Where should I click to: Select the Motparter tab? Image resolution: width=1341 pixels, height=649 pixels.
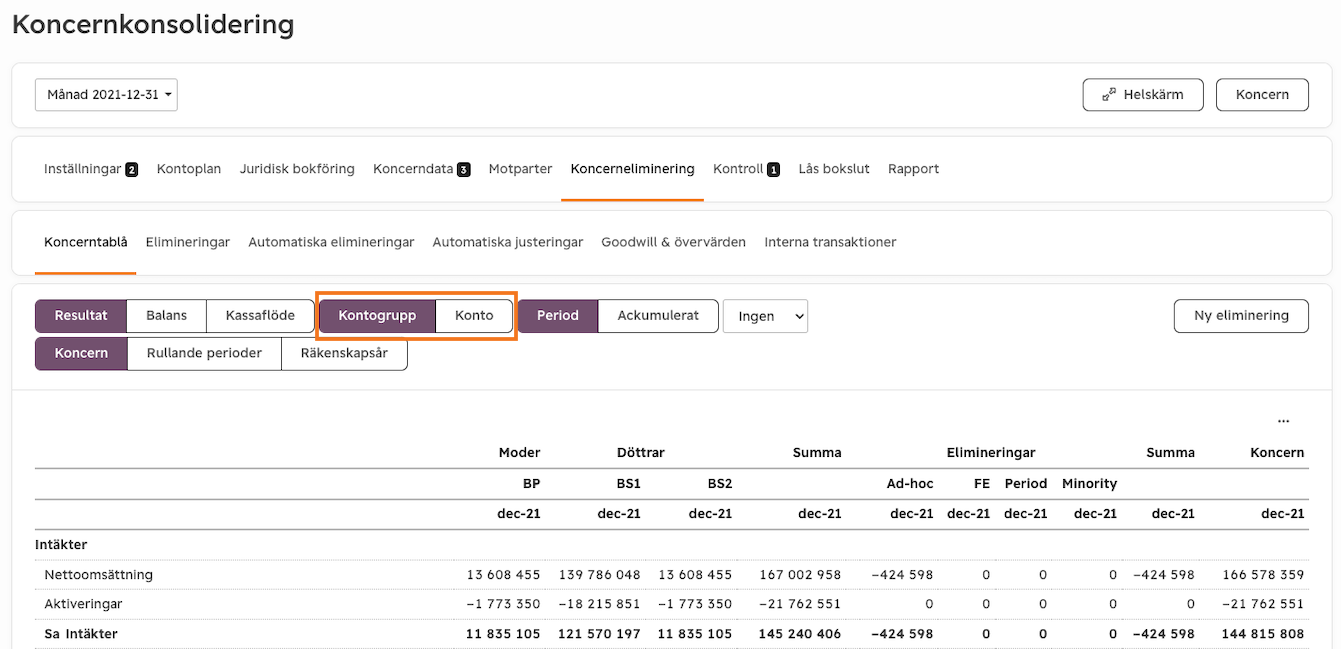(521, 169)
